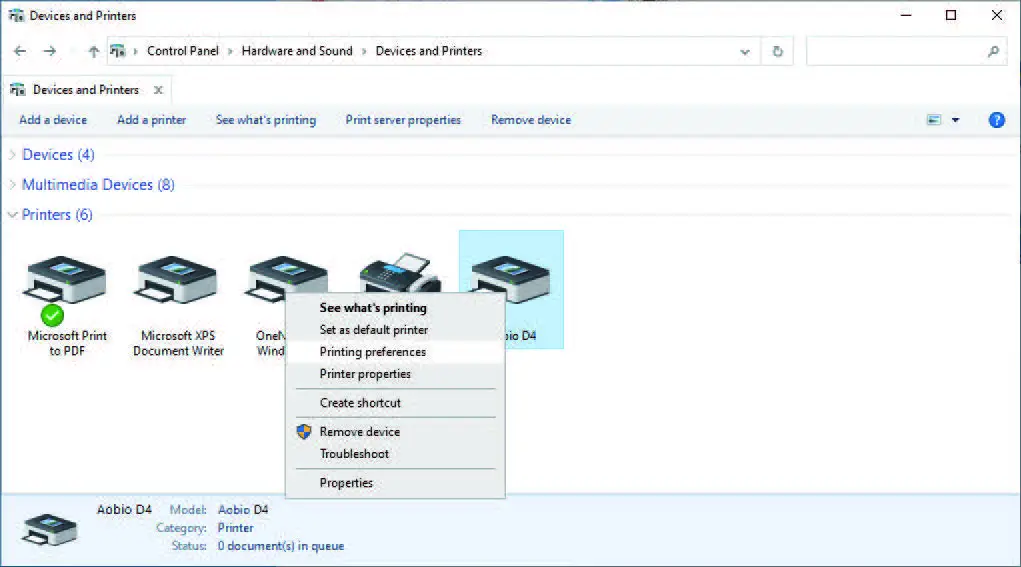
Task: Go back with the back arrow
Action: click(20, 51)
